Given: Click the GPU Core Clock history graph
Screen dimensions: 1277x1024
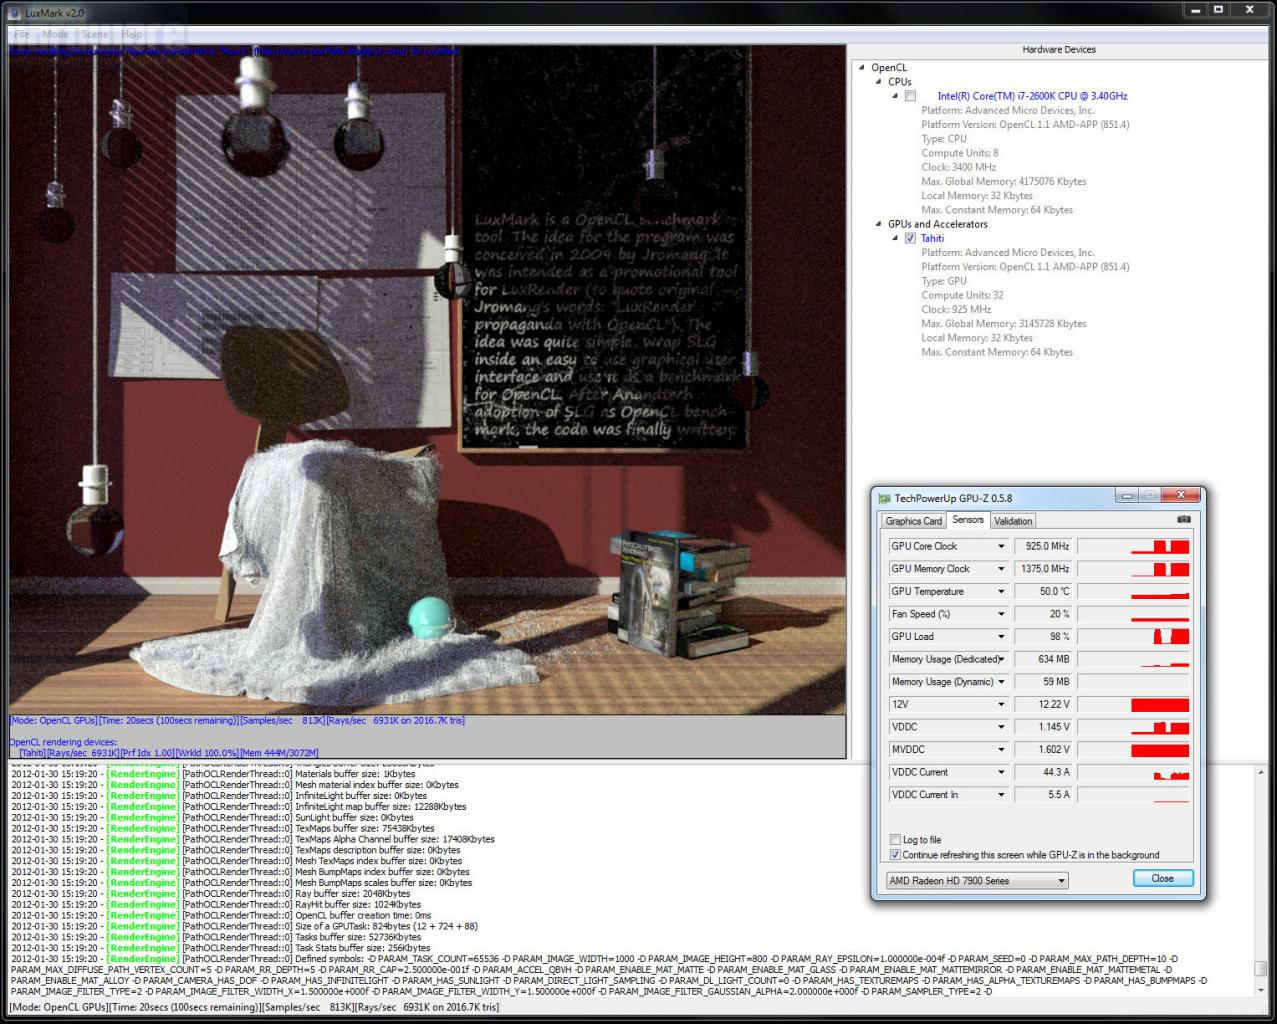Looking at the screenshot, I should (x=1134, y=547).
